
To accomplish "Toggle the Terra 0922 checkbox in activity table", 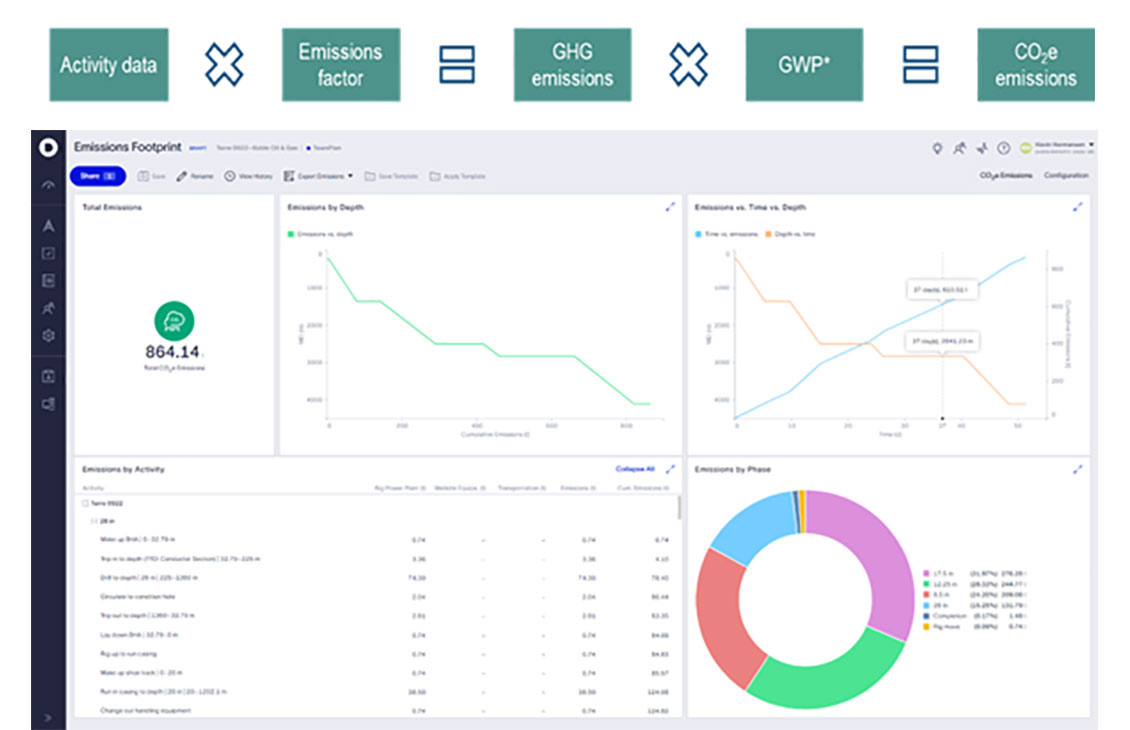I will click(86, 504).
